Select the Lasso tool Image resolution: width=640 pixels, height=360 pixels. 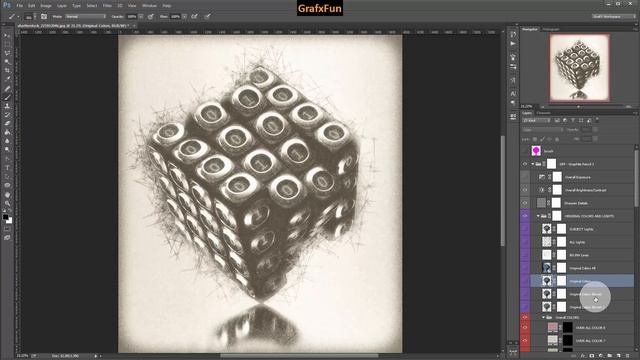click(x=7, y=53)
